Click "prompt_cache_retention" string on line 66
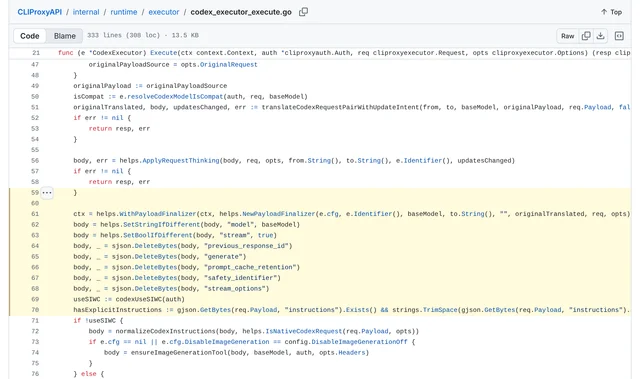 point(250,267)
